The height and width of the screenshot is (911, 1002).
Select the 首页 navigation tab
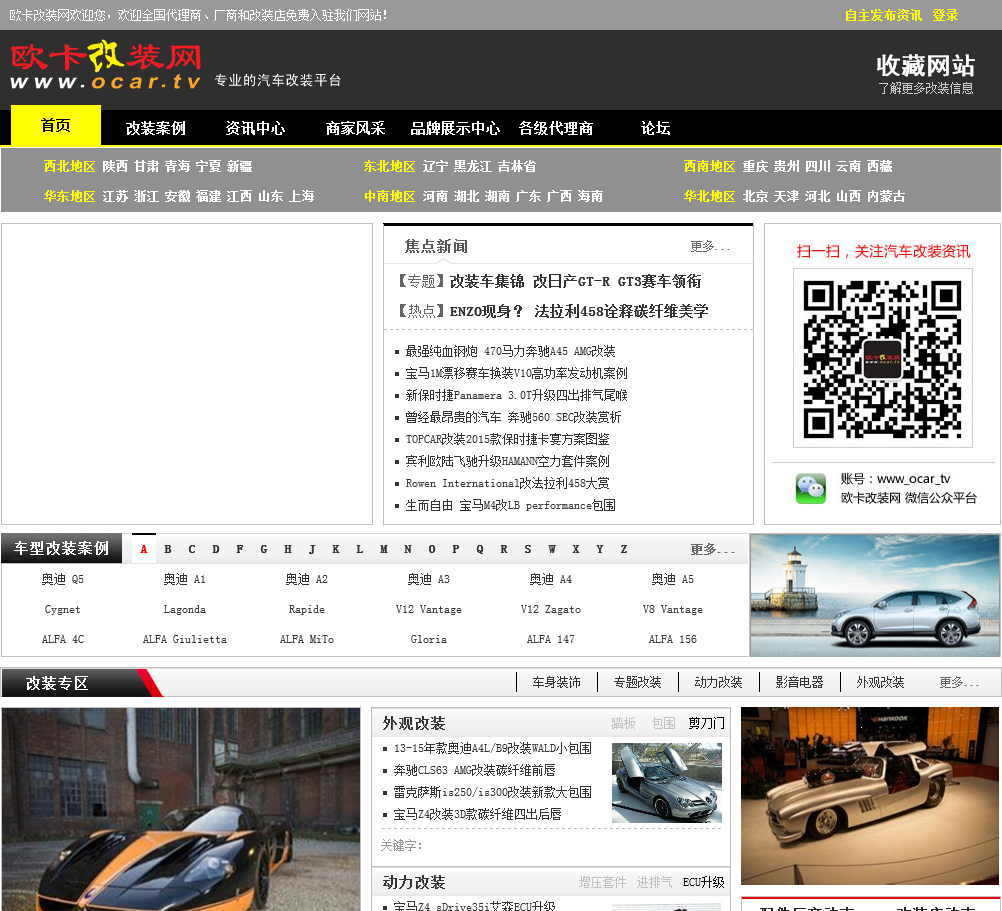56,126
